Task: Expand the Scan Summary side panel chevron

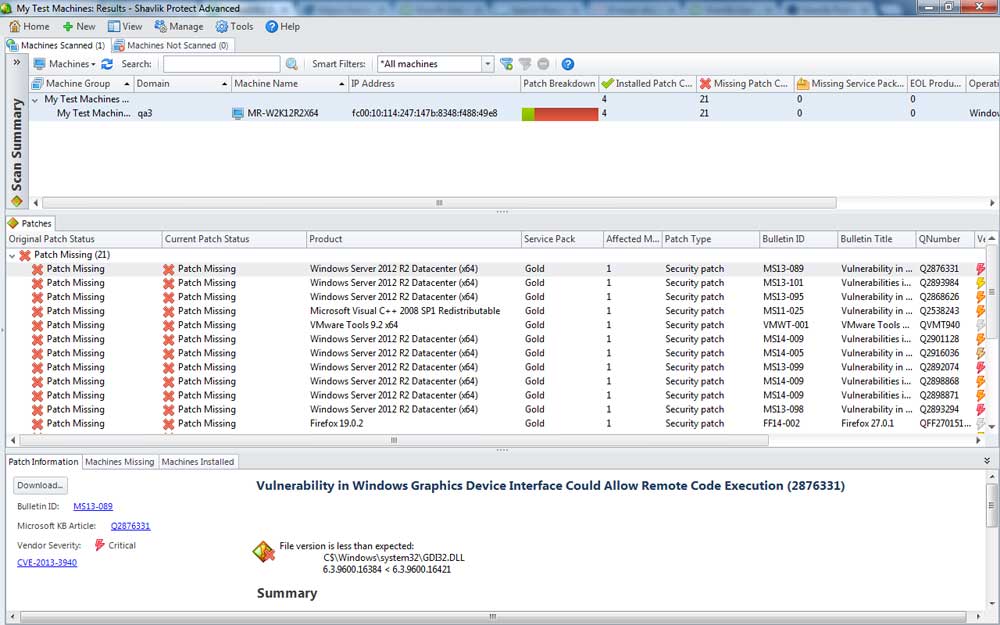Action: [17, 62]
